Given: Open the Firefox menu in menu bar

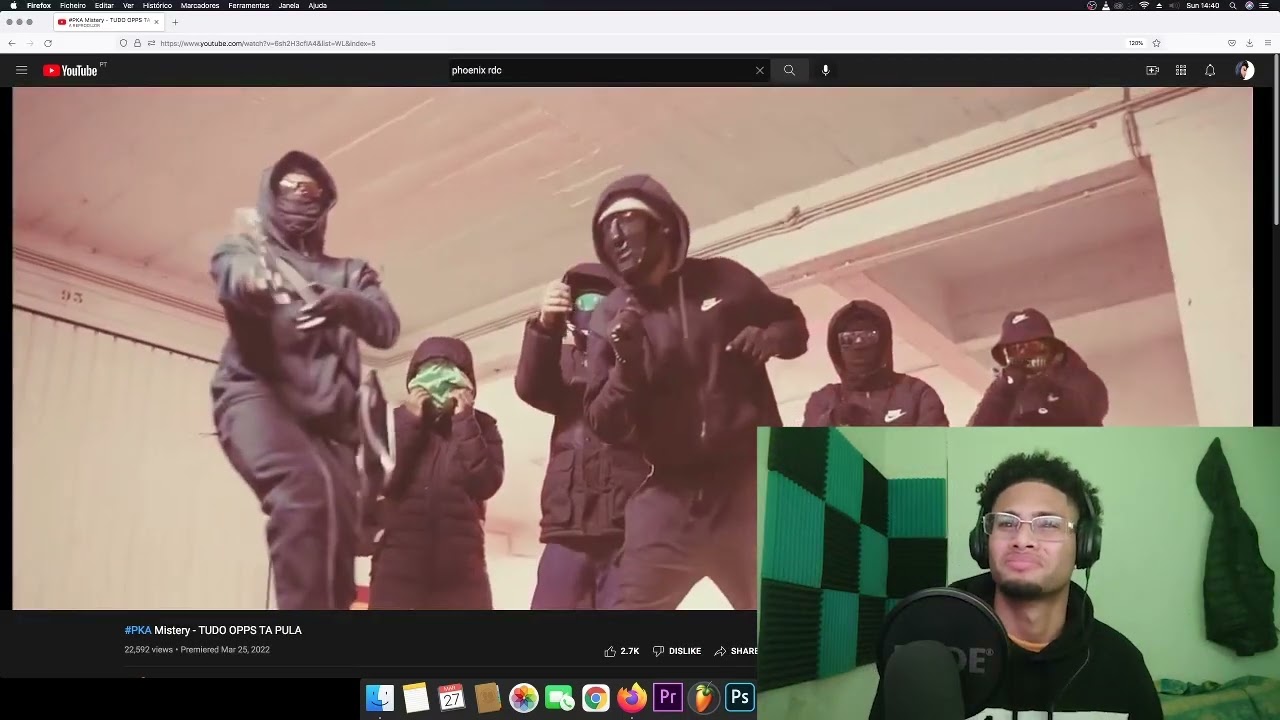Looking at the screenshot, I should (x=39, y=5).
